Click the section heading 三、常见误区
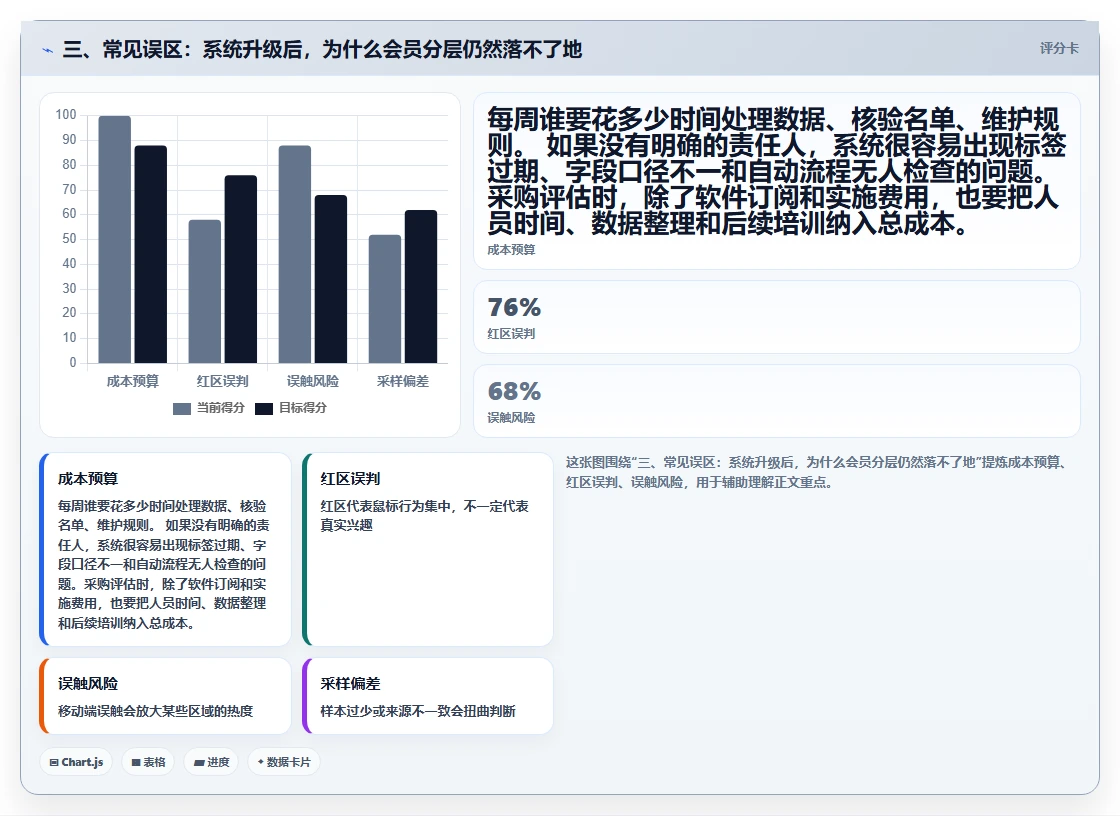This screenshot has width=1120, height=816. [322, 49]
